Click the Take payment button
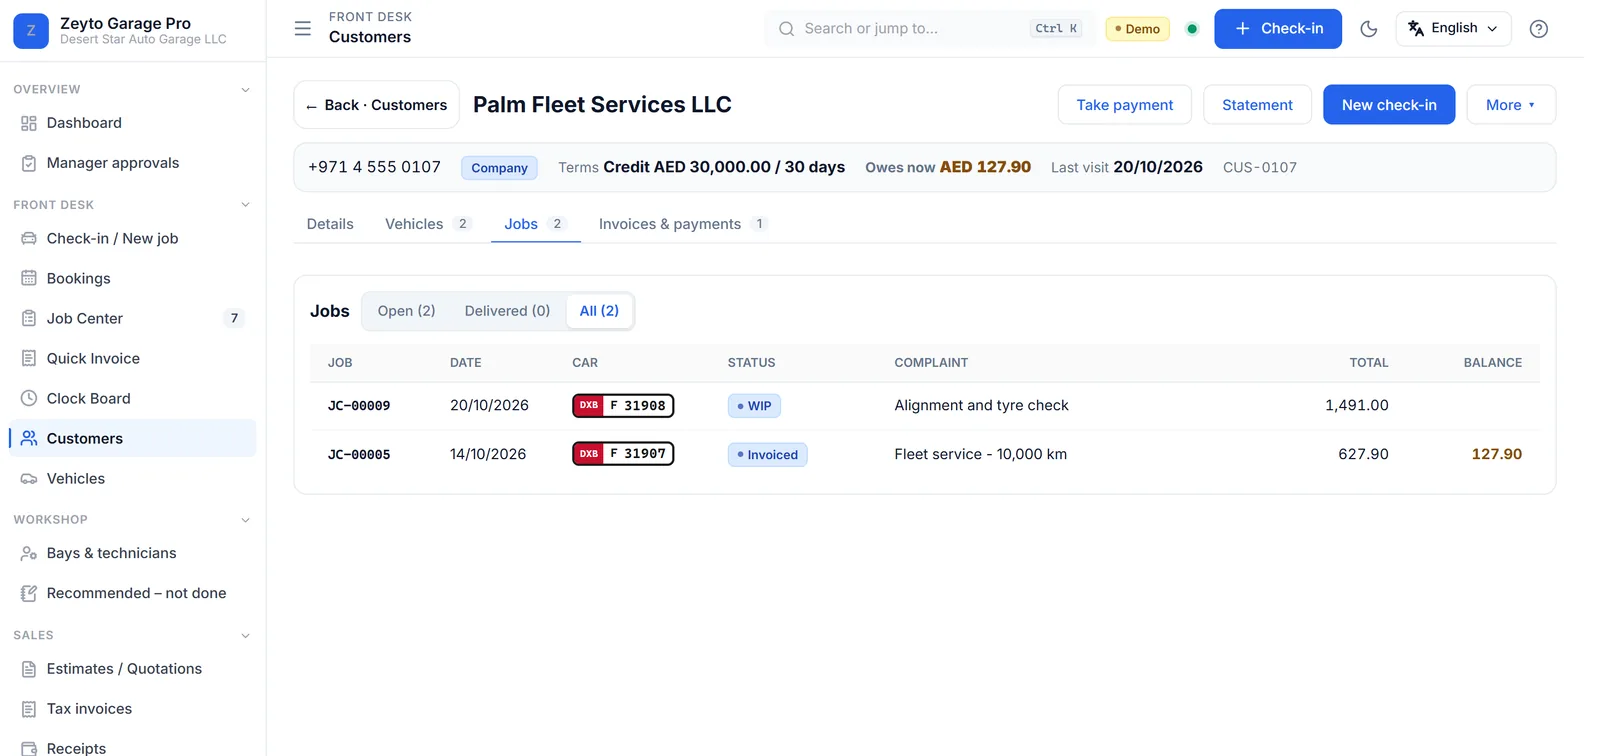 1125,105
